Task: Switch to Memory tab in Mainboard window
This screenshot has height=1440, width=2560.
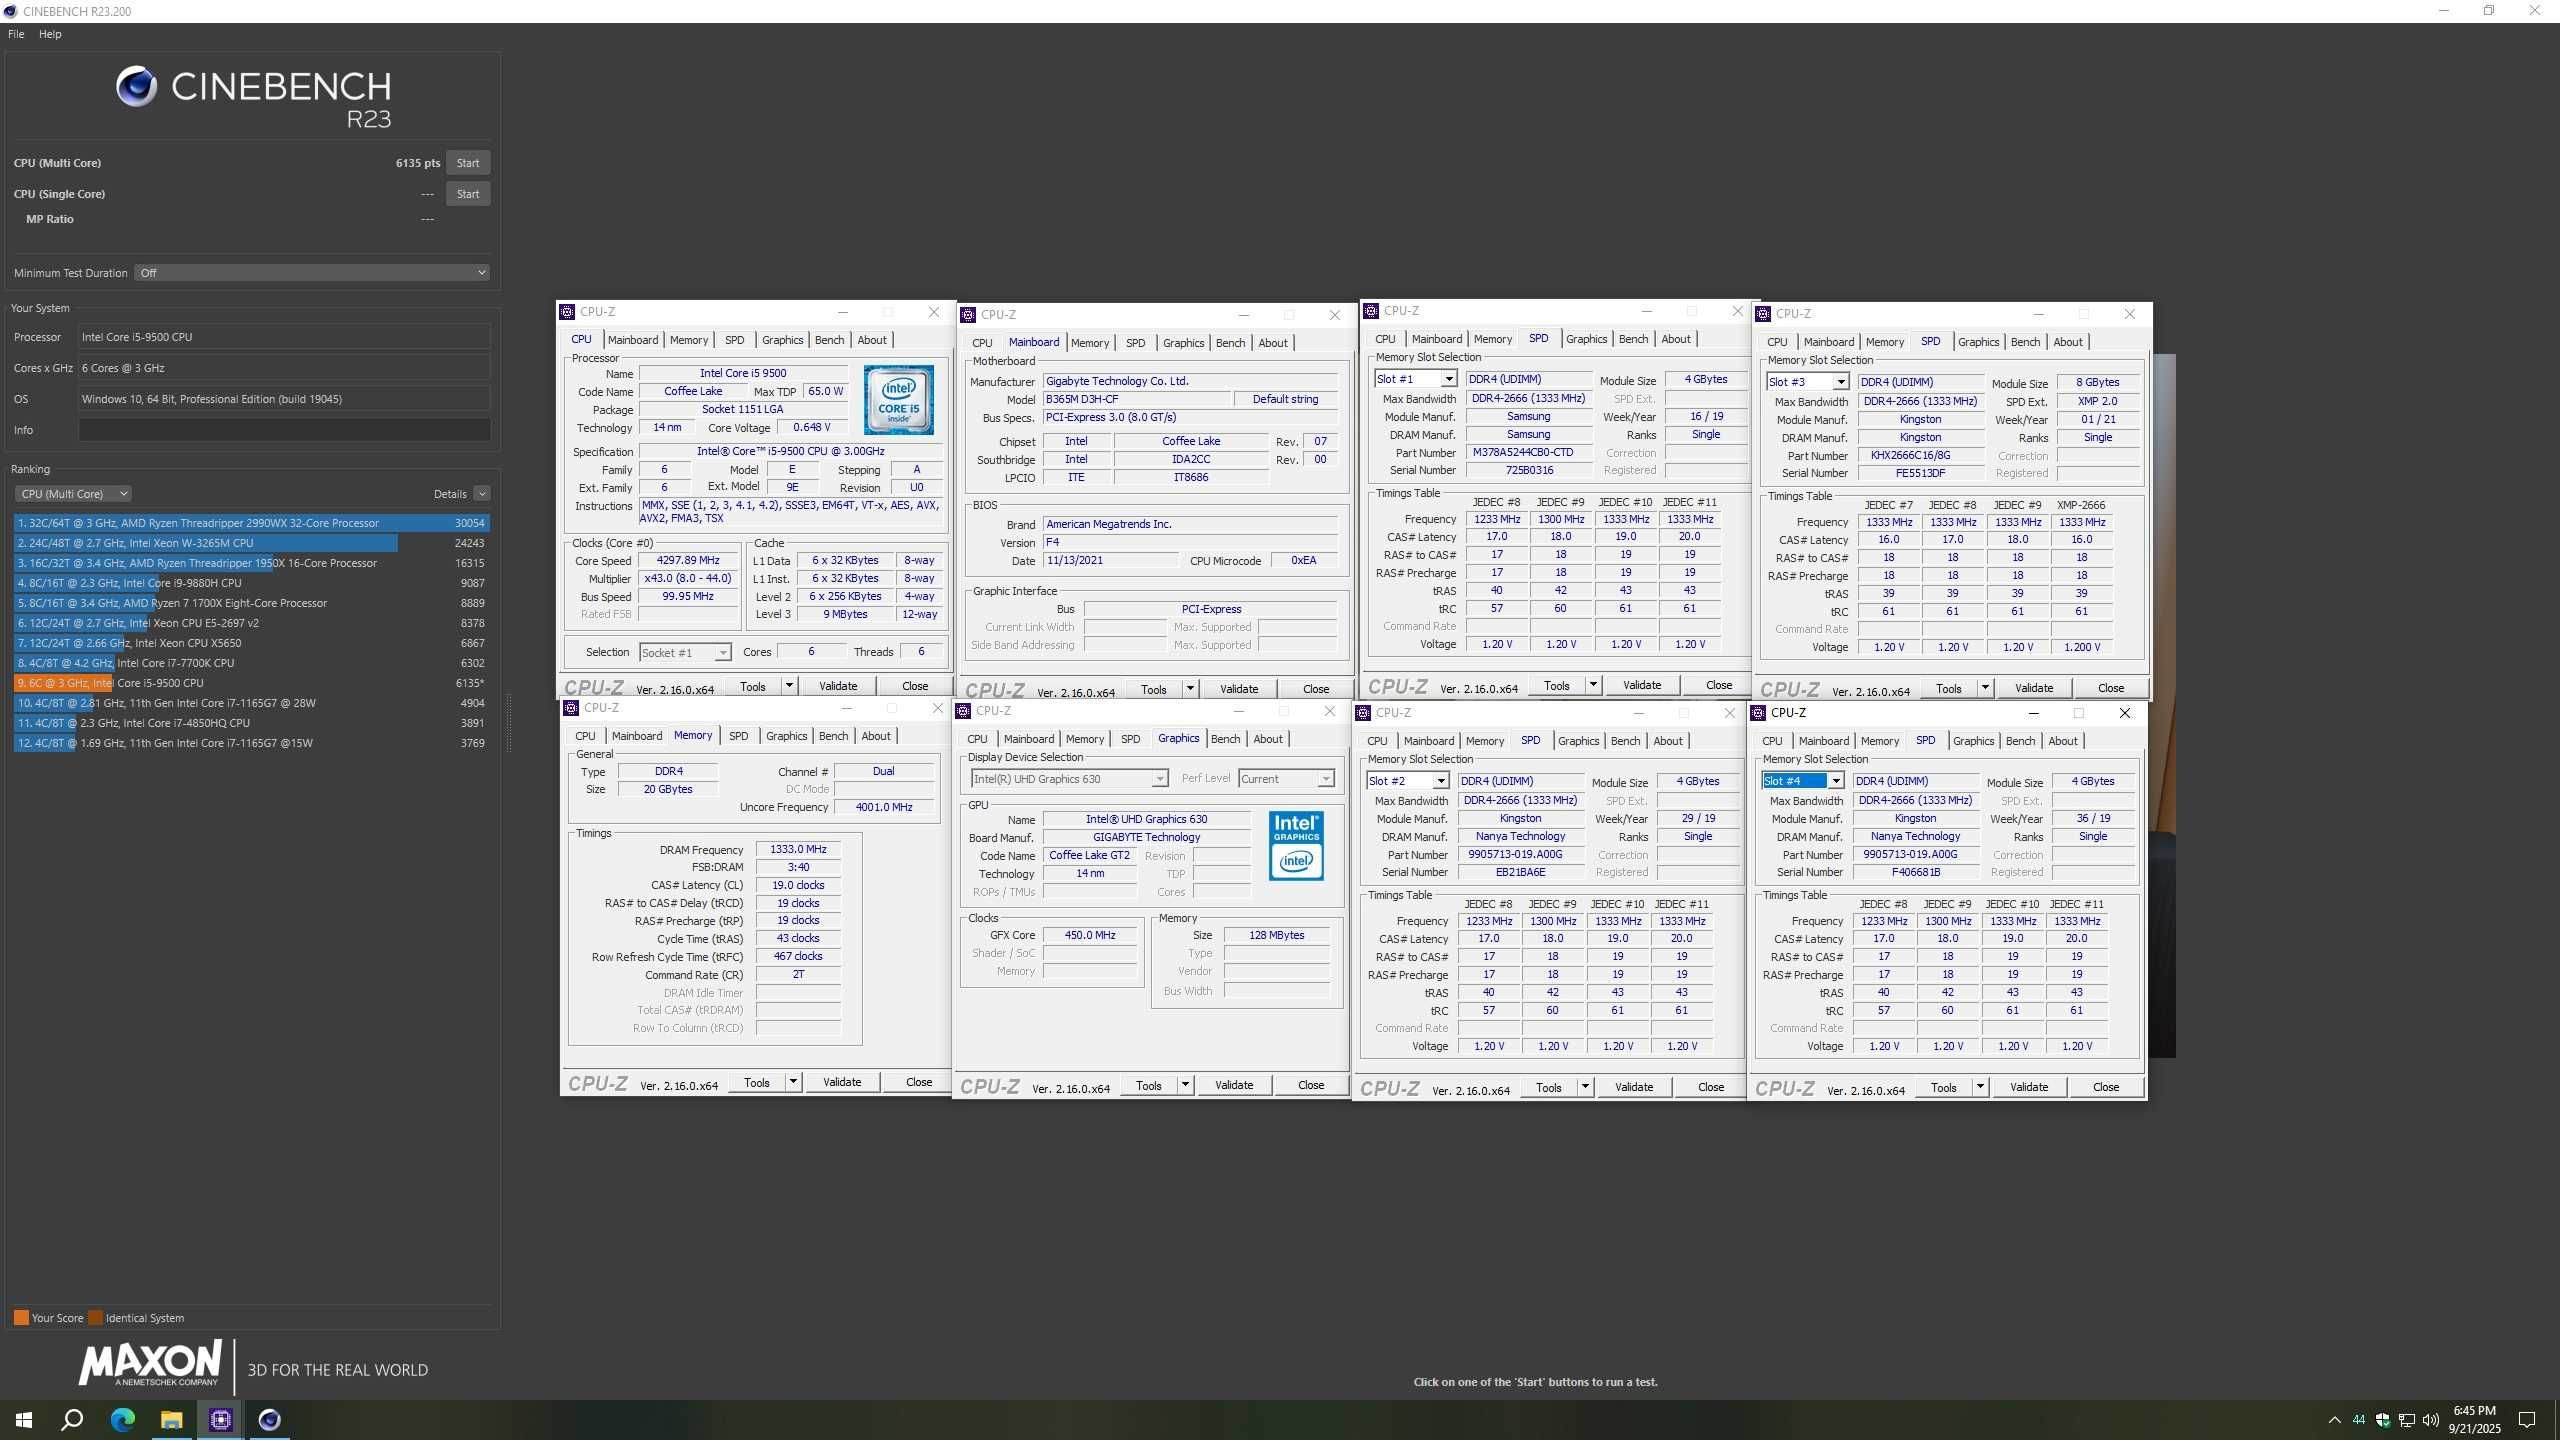Action: pyautogui.click(x=1090, y=343)
